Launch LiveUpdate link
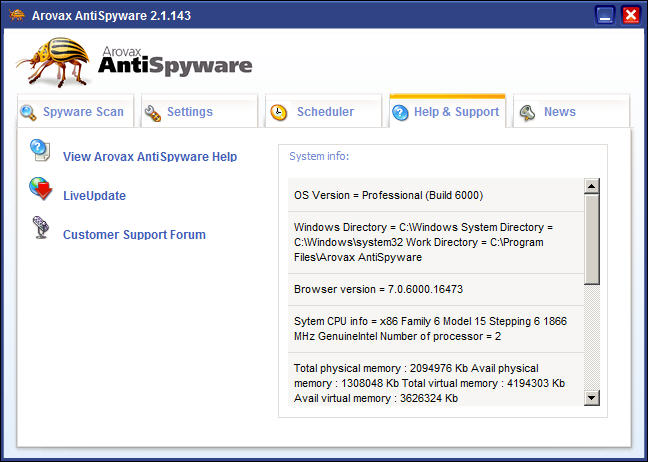The image size is (648, 462). 94,195
